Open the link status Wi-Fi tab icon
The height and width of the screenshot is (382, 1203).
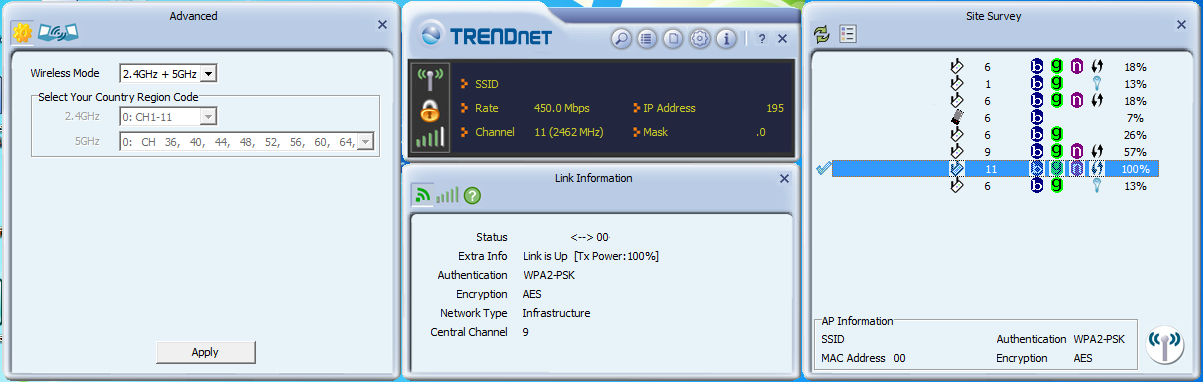pos(423,196)
